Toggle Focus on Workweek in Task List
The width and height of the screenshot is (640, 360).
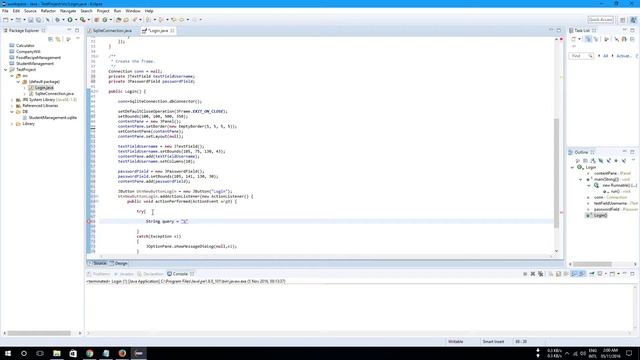607,39
